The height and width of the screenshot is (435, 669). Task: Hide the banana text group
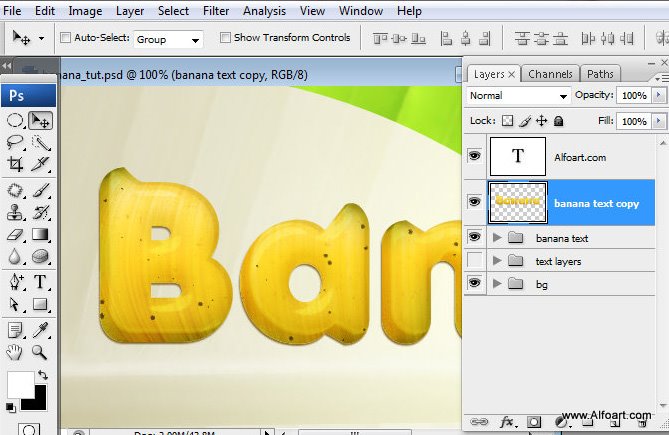pyautogui.click(x=474, y=237)
